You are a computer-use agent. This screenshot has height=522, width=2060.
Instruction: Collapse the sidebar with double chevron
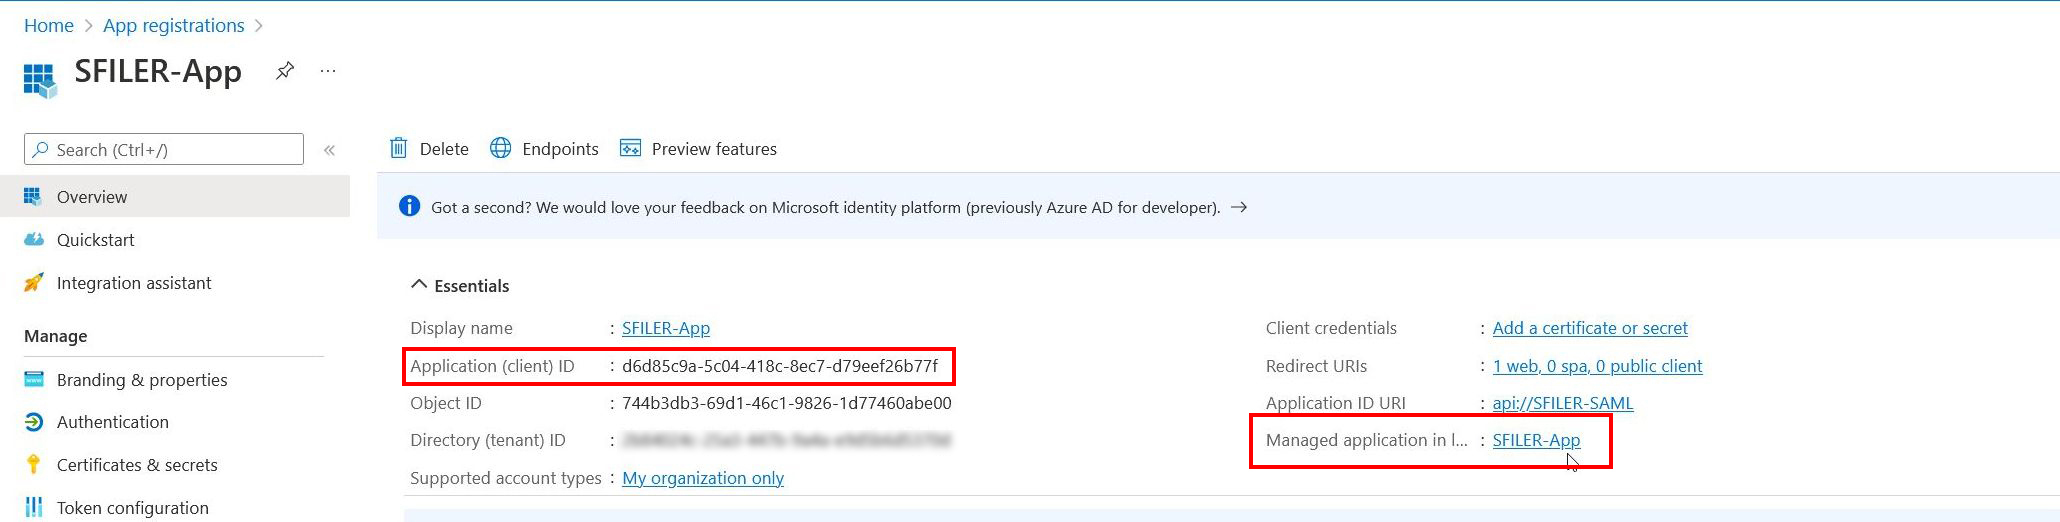coord(329,150)
